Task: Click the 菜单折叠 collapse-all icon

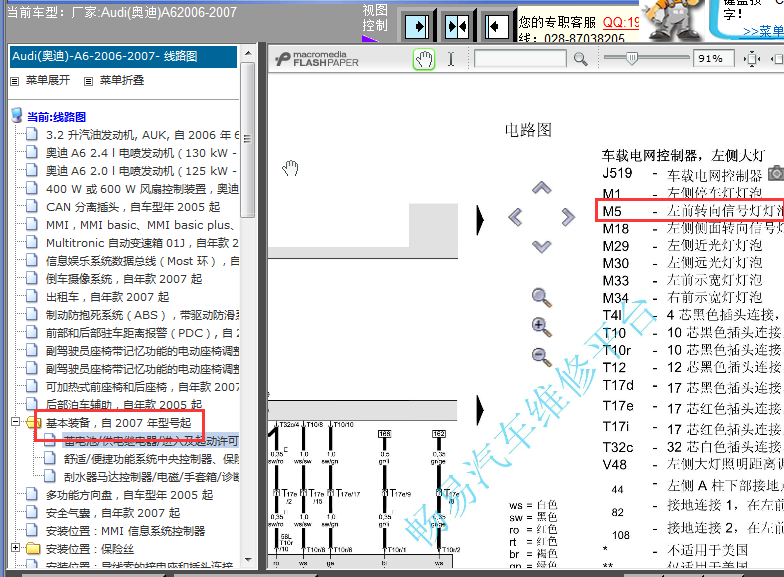Action: coord(88,81)
